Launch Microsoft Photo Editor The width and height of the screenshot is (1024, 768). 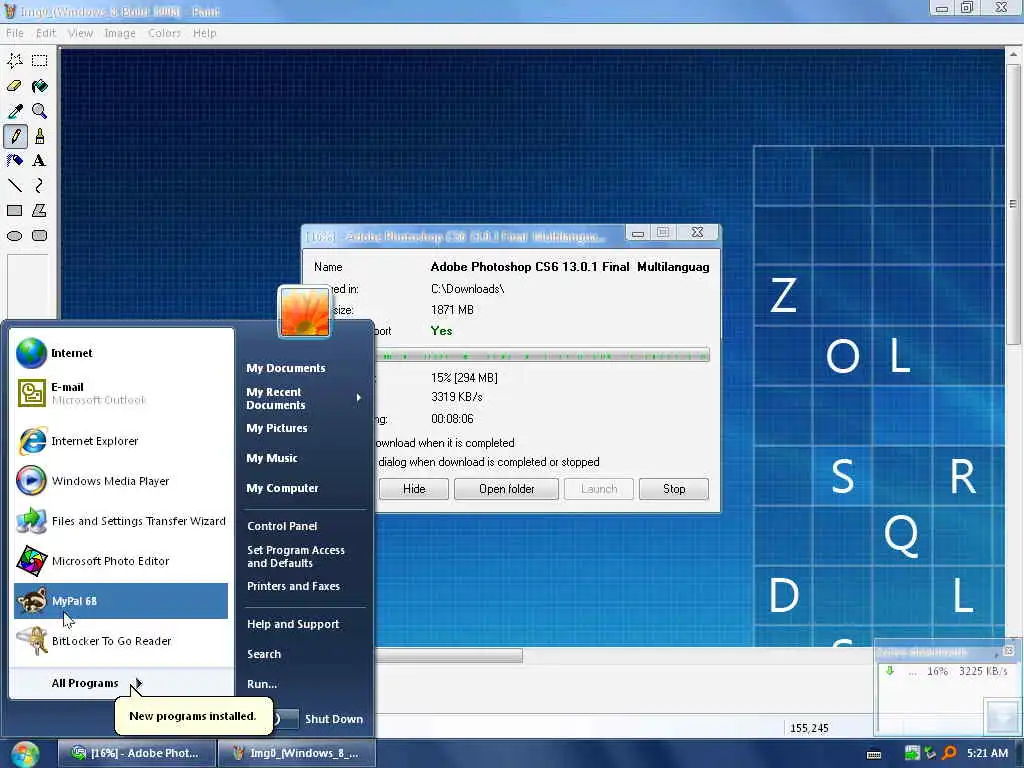[x=121, y=561]
